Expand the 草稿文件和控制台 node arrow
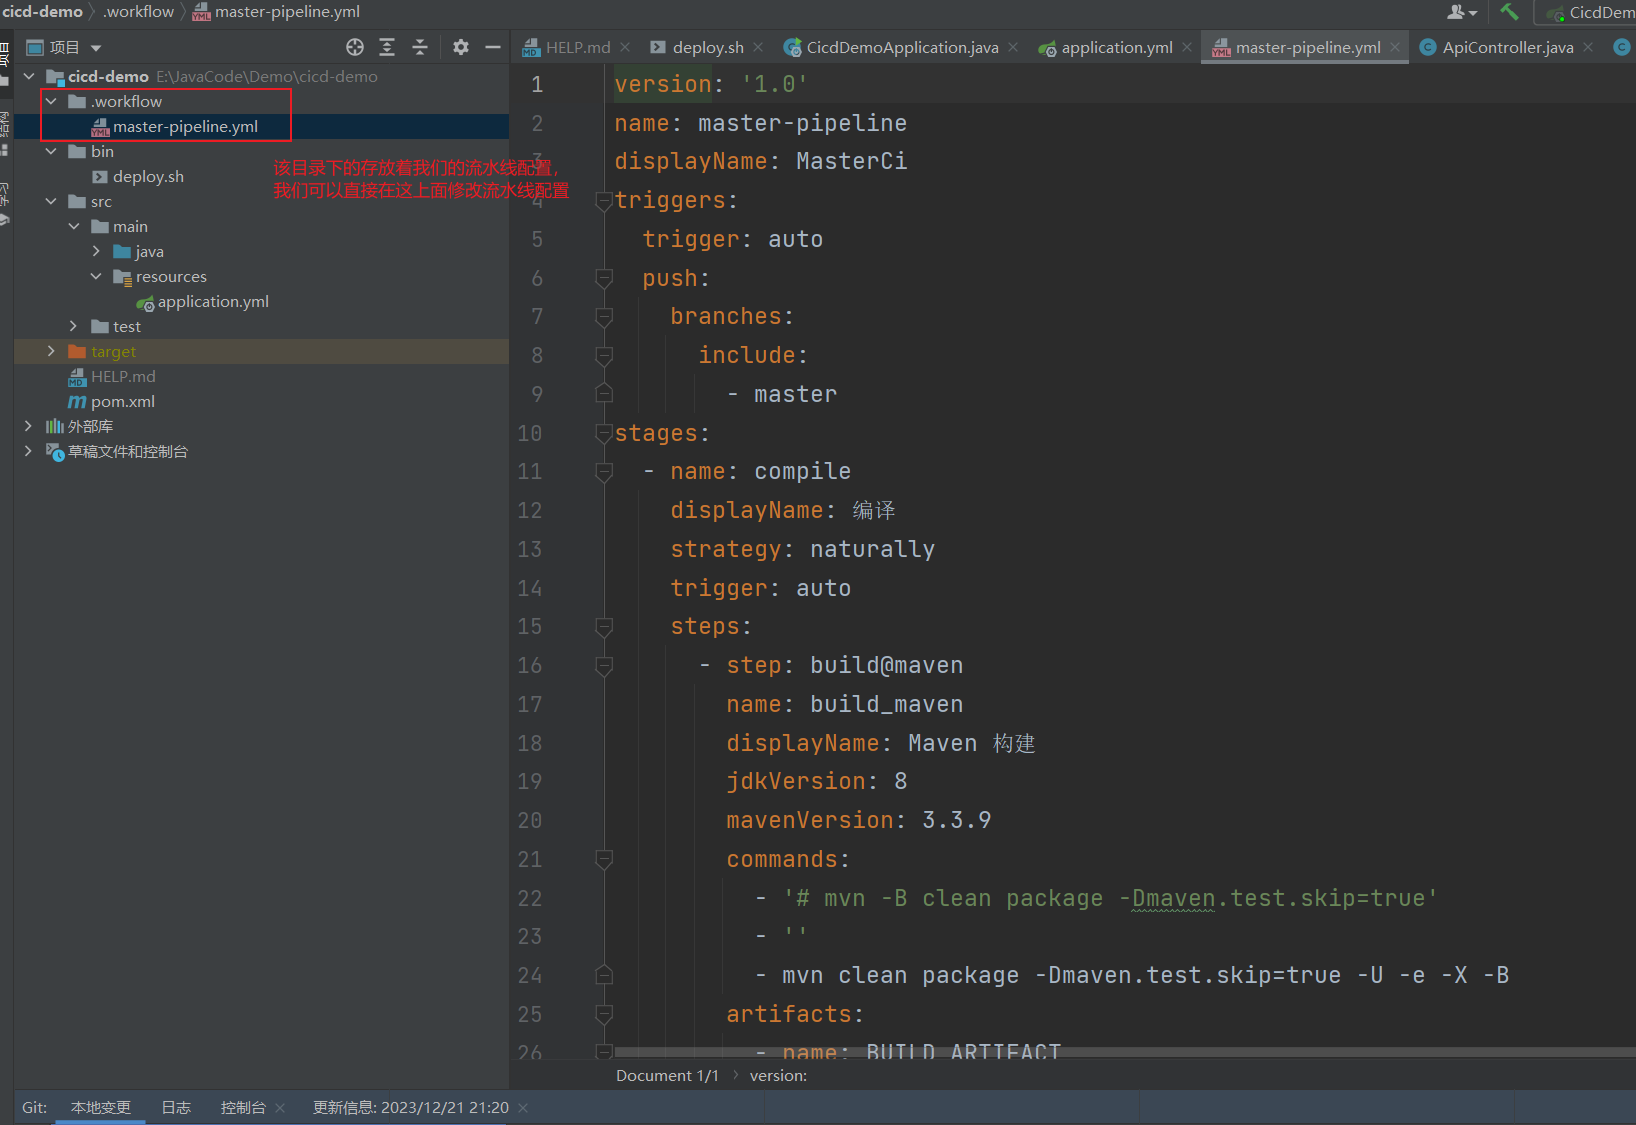Screen dimensions: 1636x1125 pyautogui.click(x=29, y=451)
